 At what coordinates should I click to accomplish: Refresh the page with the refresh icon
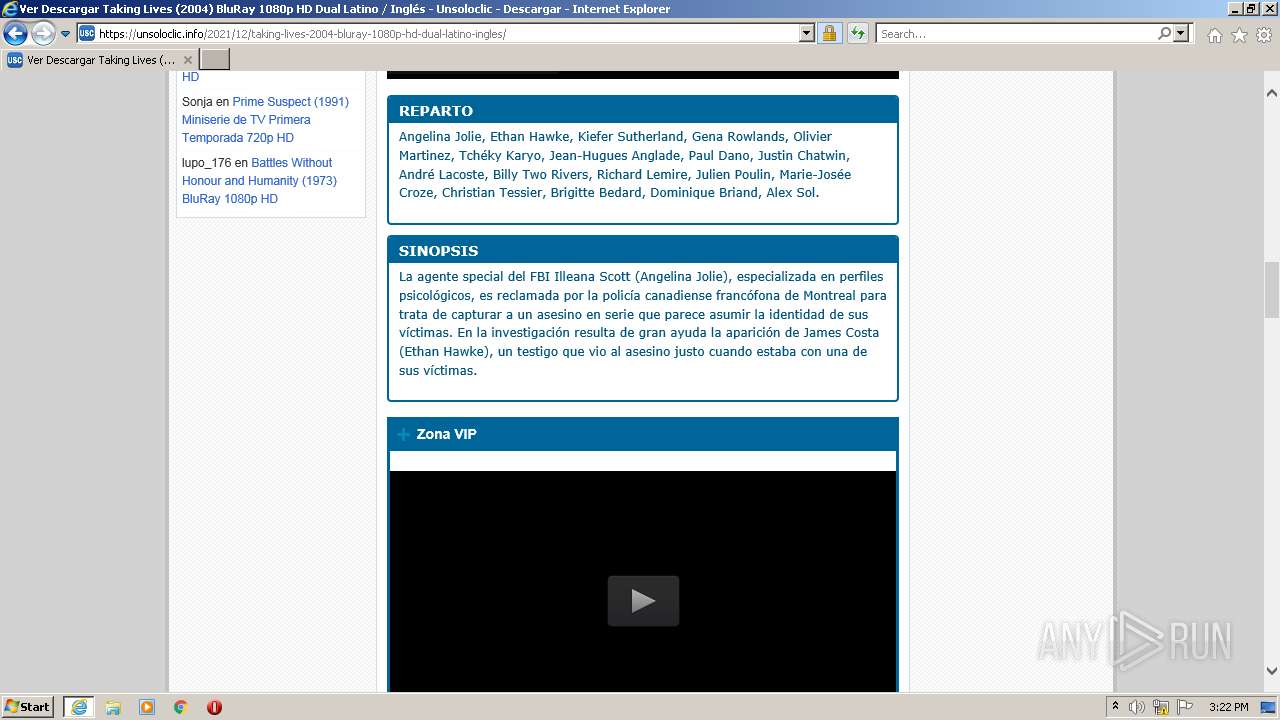point(857,33)
